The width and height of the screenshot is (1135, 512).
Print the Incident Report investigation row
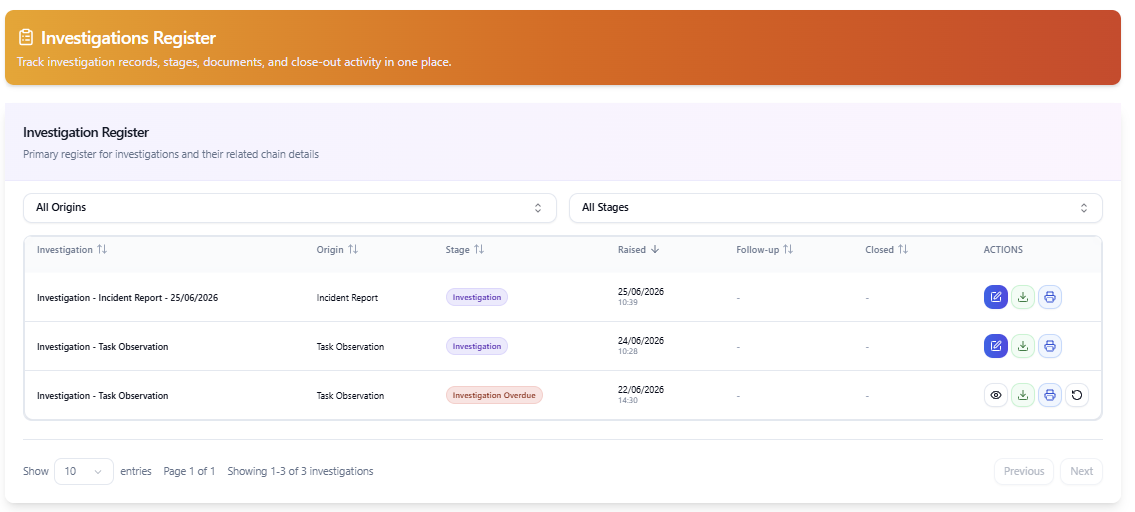coord(1050,297)
